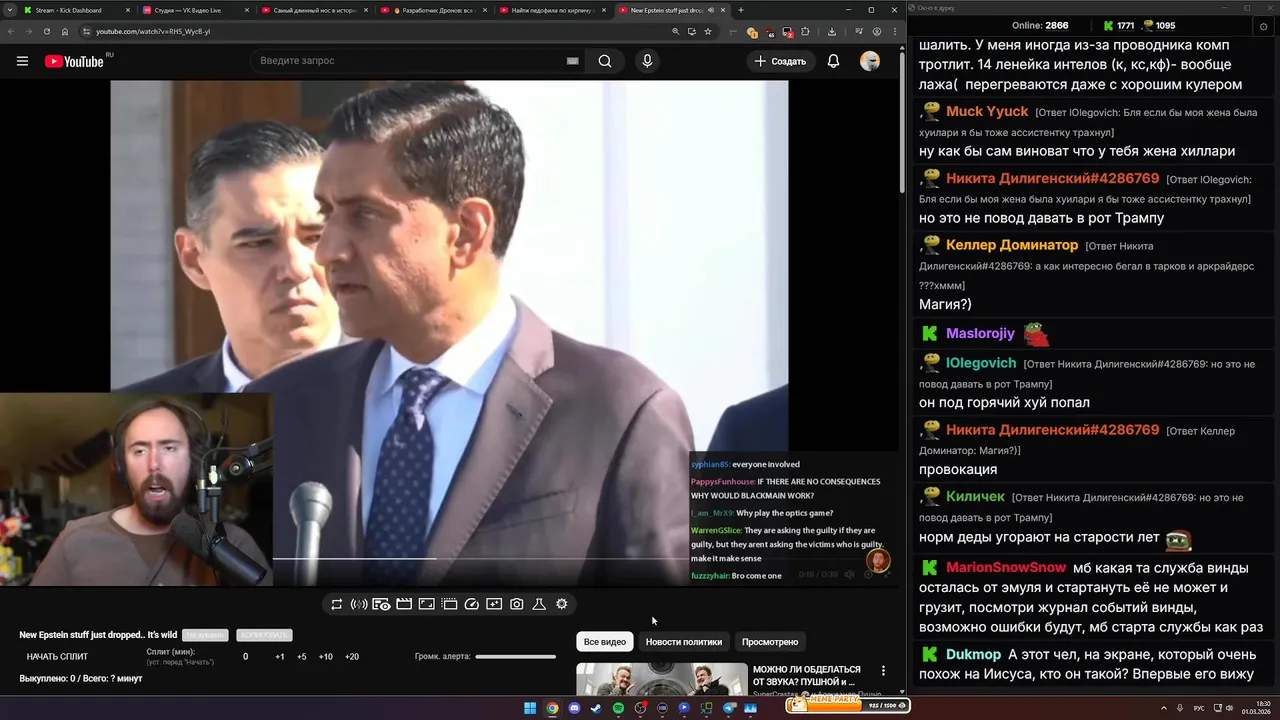
Task: Click the Online: 2866 counter in chat window
Action: point(1040,25)
